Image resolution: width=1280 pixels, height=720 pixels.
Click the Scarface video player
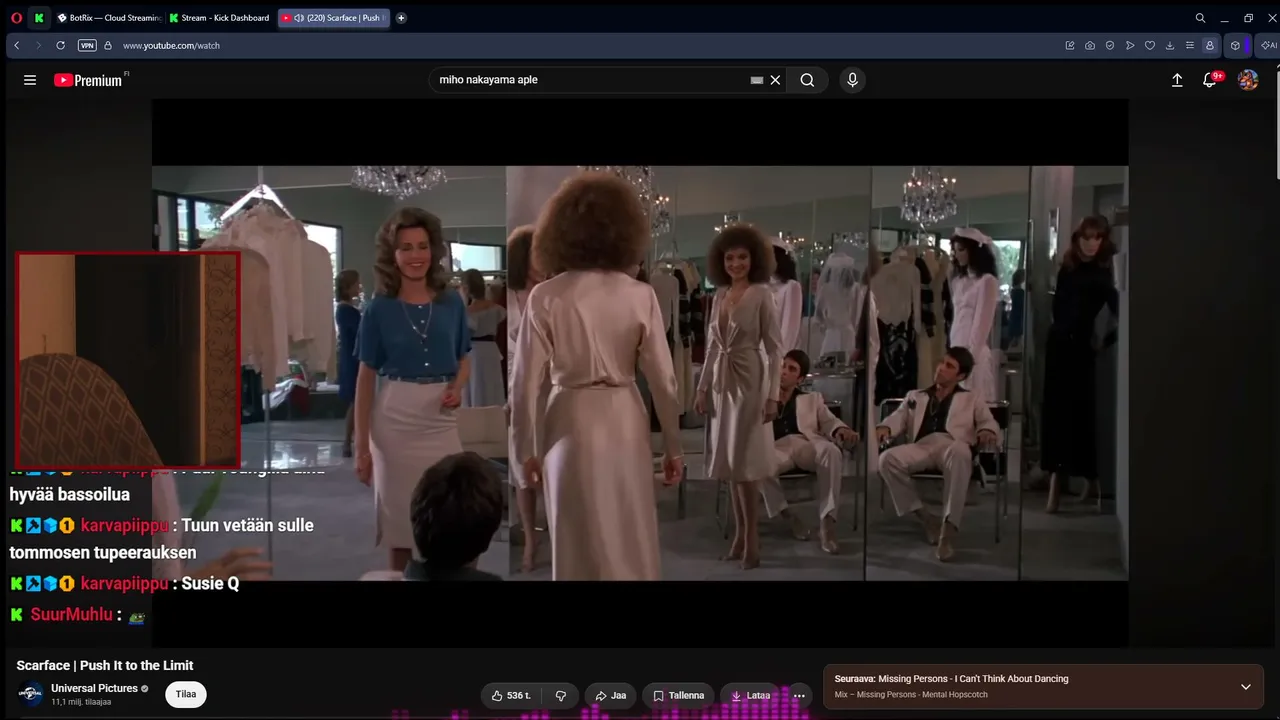tap(640, 373)
